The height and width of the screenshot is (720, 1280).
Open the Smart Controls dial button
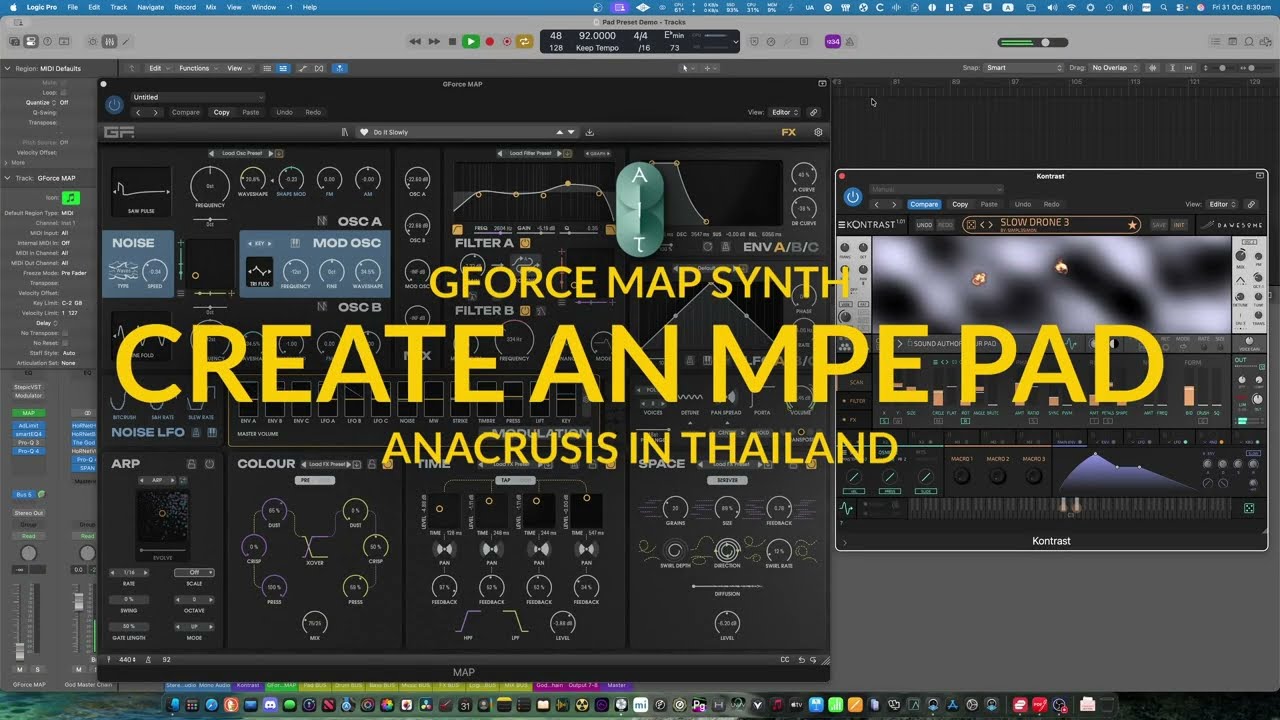93,41
